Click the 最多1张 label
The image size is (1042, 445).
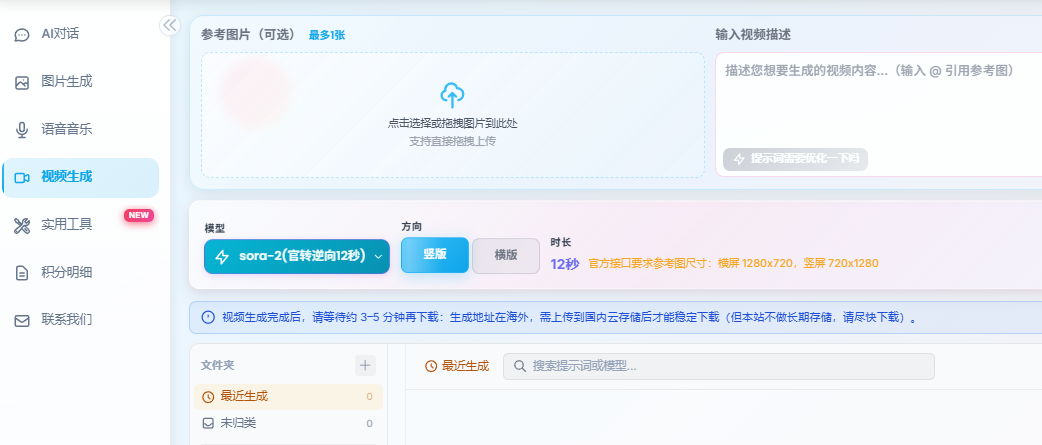(326, 35)
